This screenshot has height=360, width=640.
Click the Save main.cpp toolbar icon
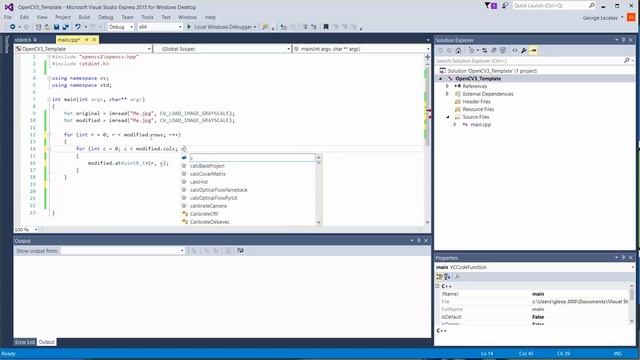pos(56,27)
